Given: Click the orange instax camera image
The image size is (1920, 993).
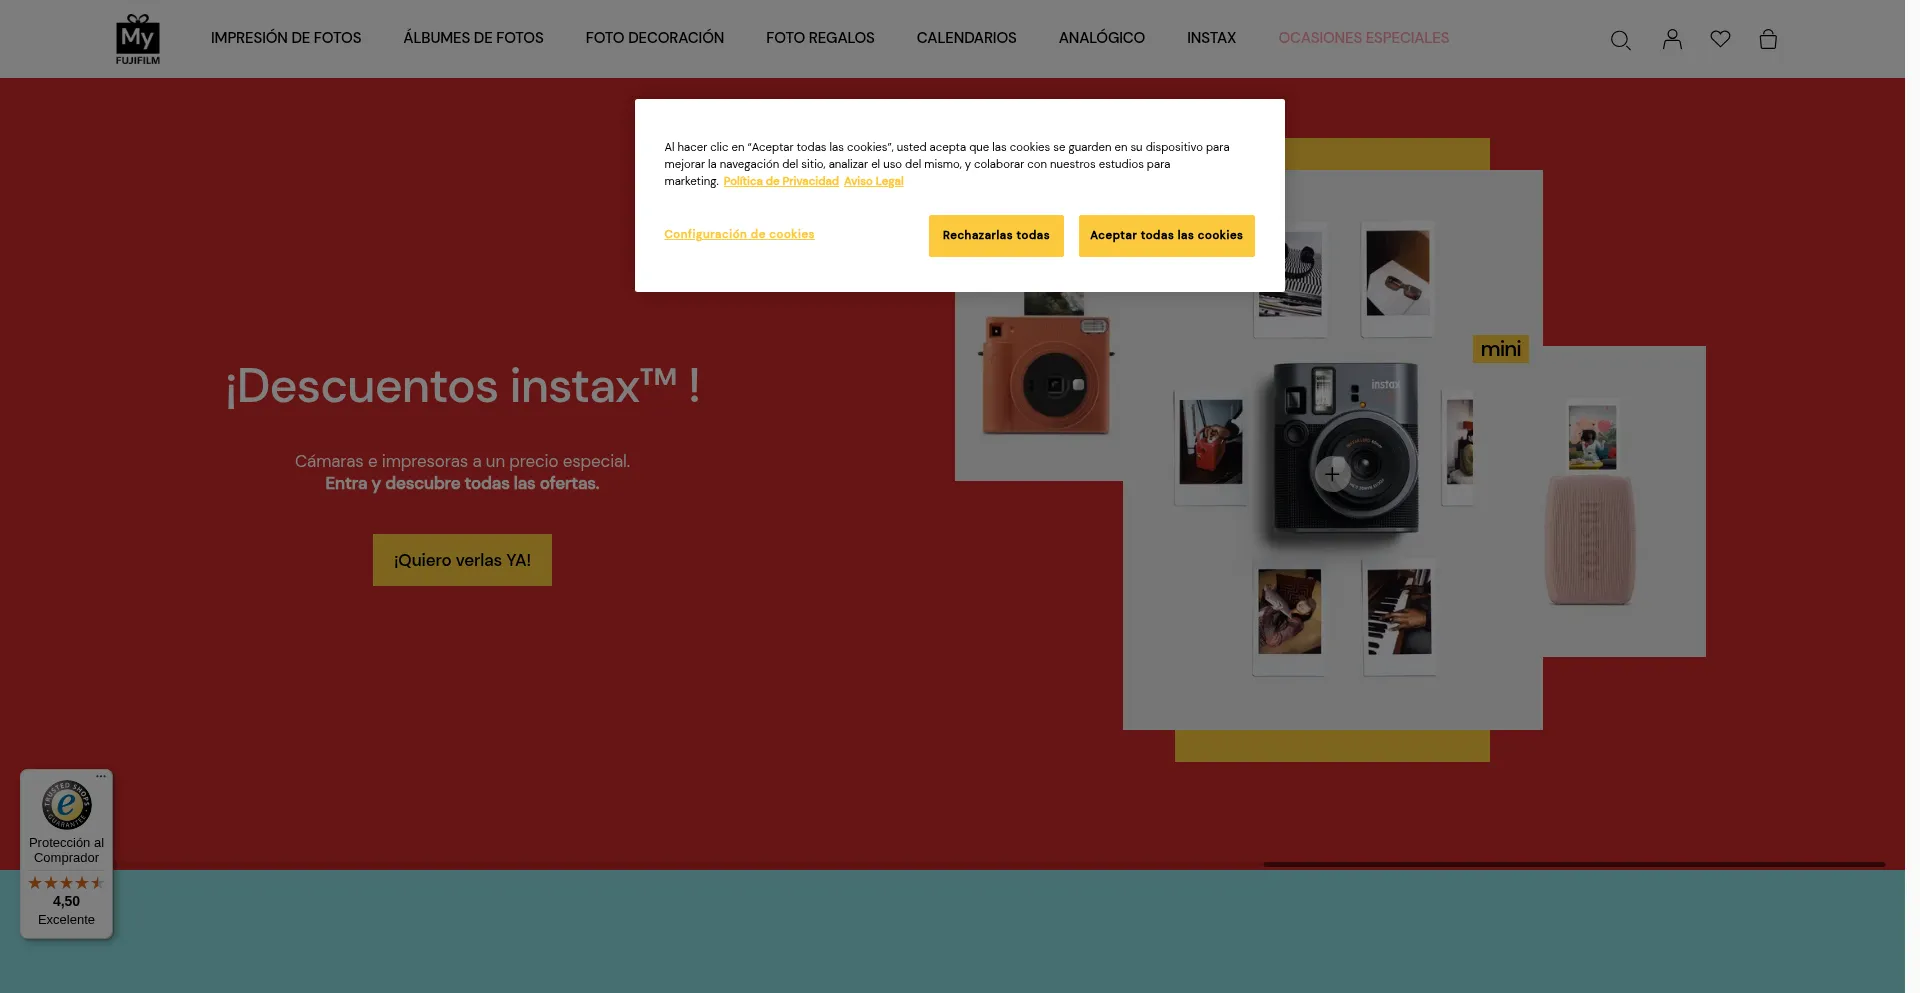Looking at the screenshot, I should click(1046, 376).
